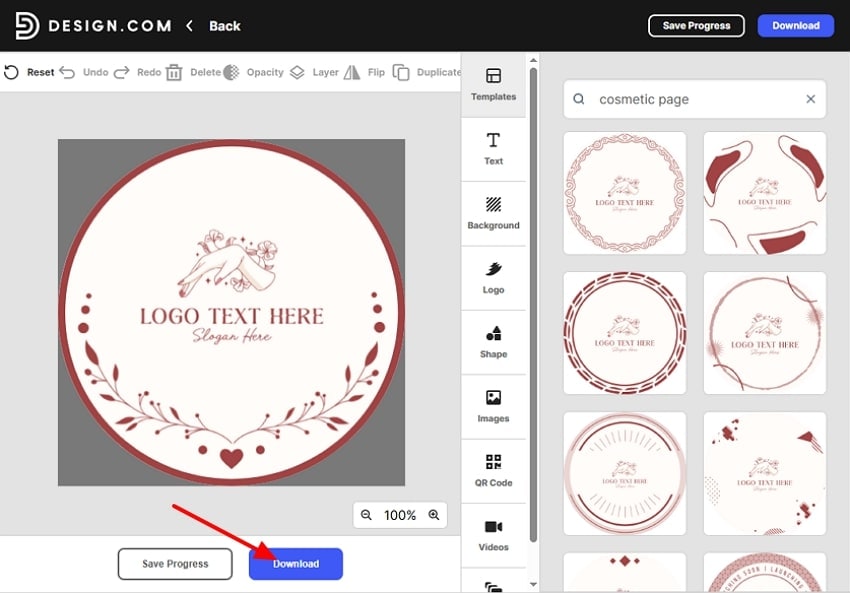Viewport: 850px width, 593px height.
Task: Open the Background panel
Action: 493,214
